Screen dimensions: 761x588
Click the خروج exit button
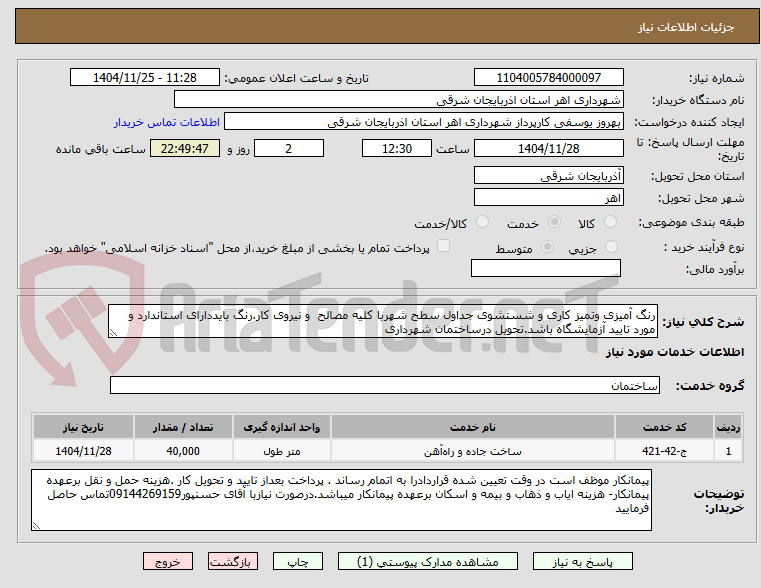point(167,561)
